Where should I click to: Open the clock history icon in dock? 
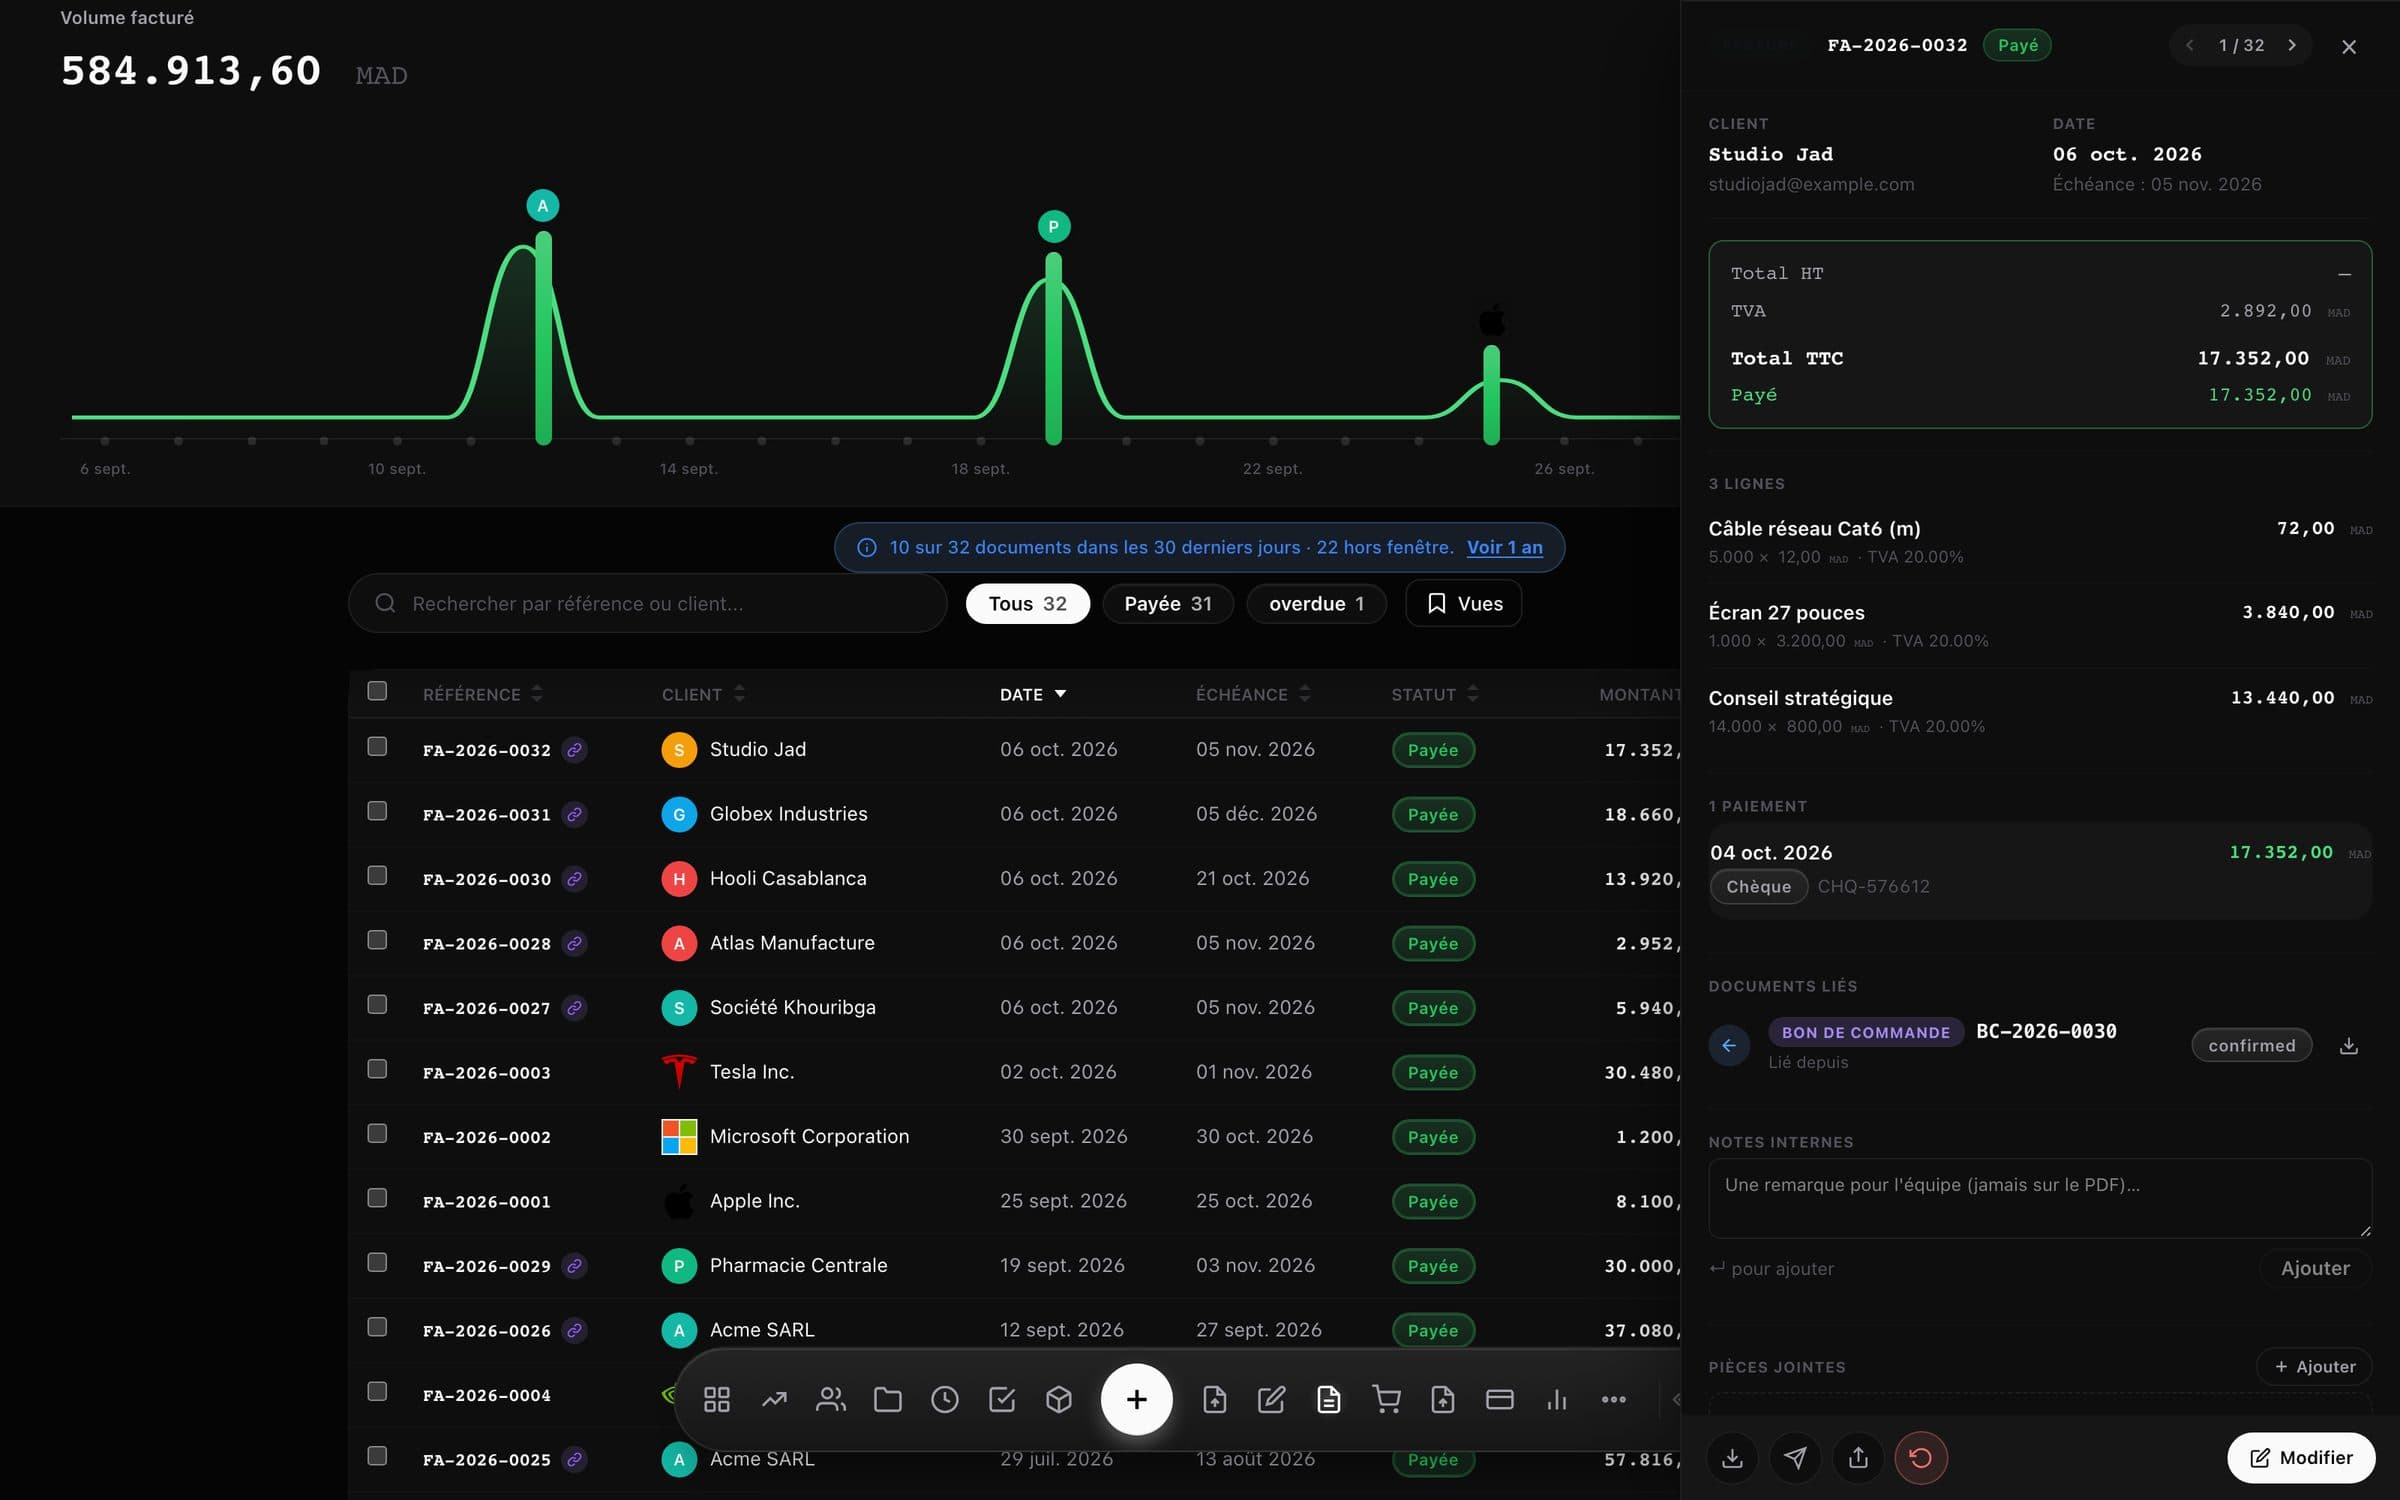(944, 1399)
